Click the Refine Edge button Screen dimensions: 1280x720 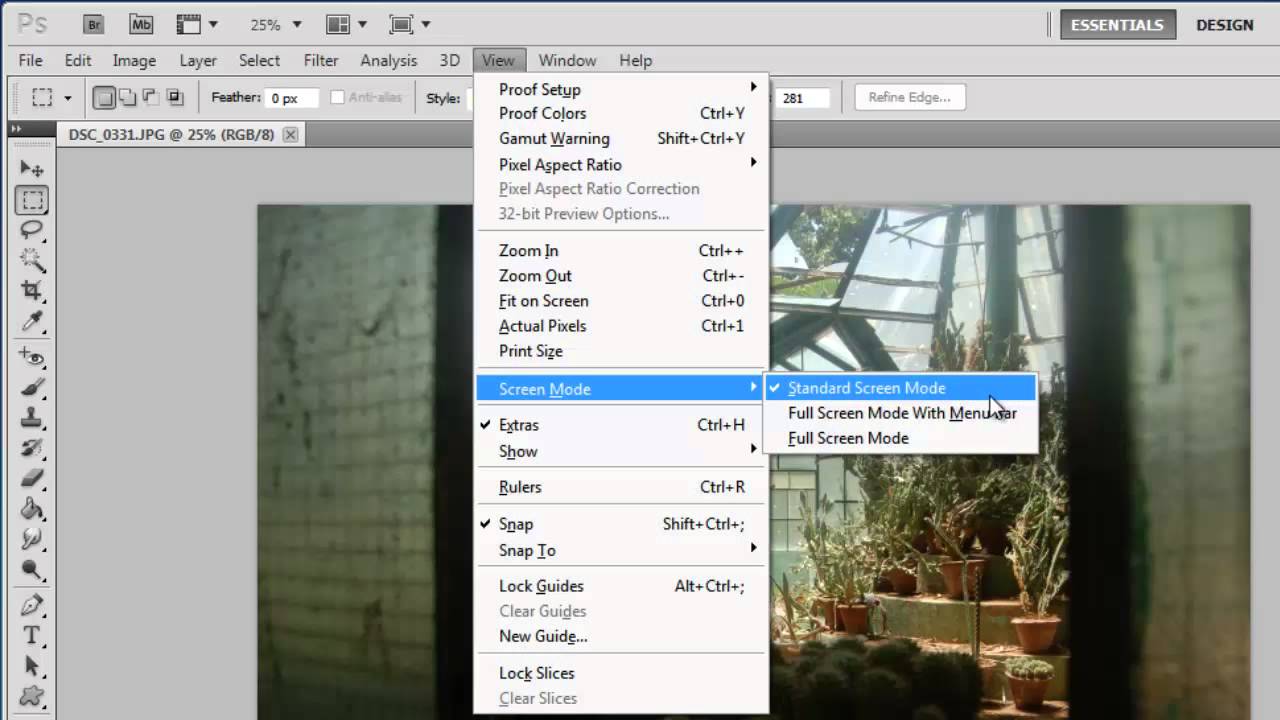909,96
